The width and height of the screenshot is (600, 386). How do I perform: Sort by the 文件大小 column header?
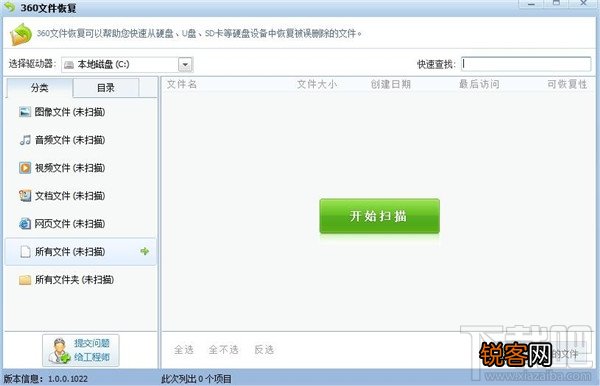(317, 84)
